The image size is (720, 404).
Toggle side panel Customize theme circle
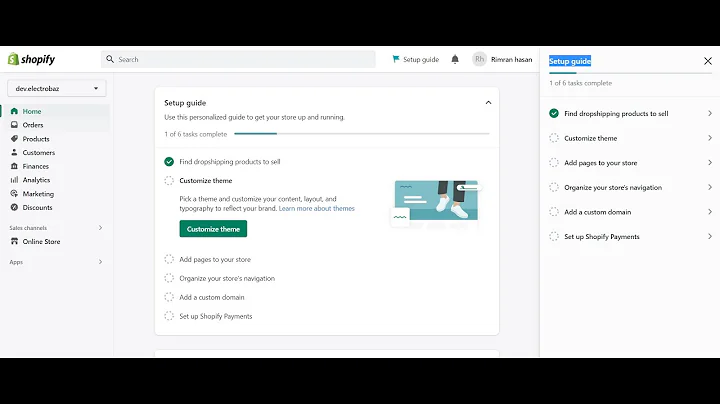[x=554, y=138]
